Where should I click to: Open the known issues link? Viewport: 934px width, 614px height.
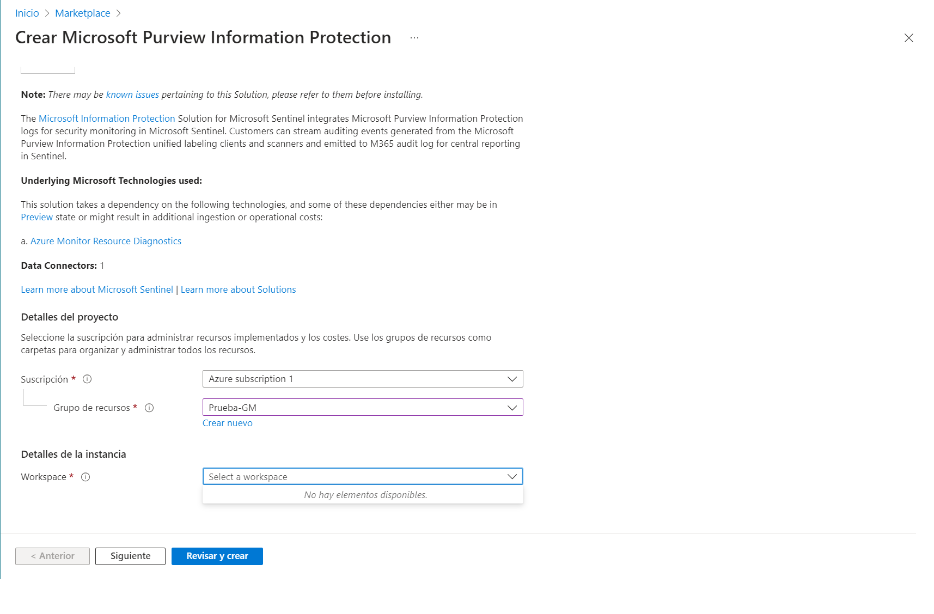pos(132,95)
